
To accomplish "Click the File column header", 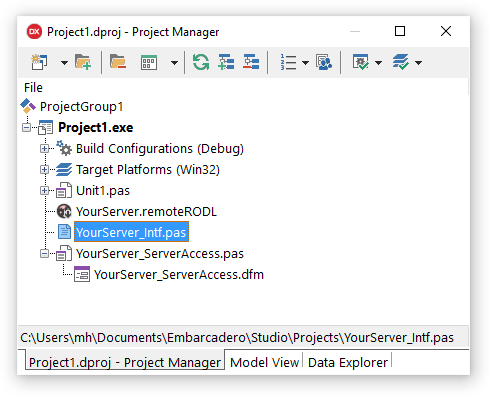I will click(33, 88).
